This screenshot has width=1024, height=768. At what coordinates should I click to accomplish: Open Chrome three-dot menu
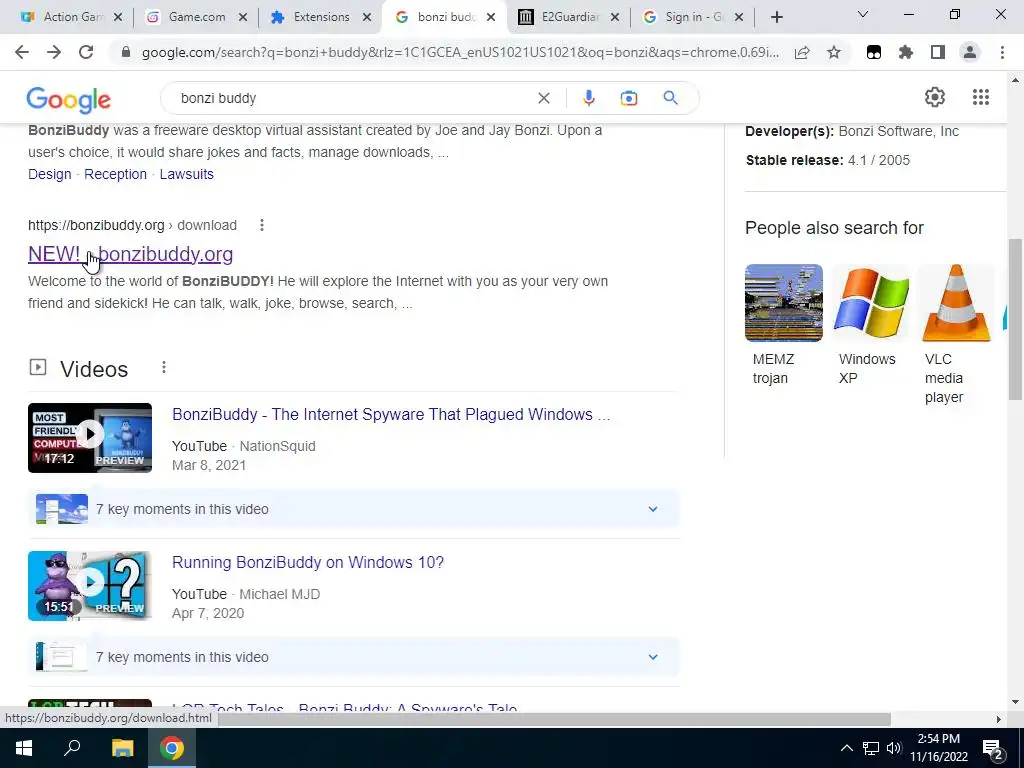[x=1002, y=52]
